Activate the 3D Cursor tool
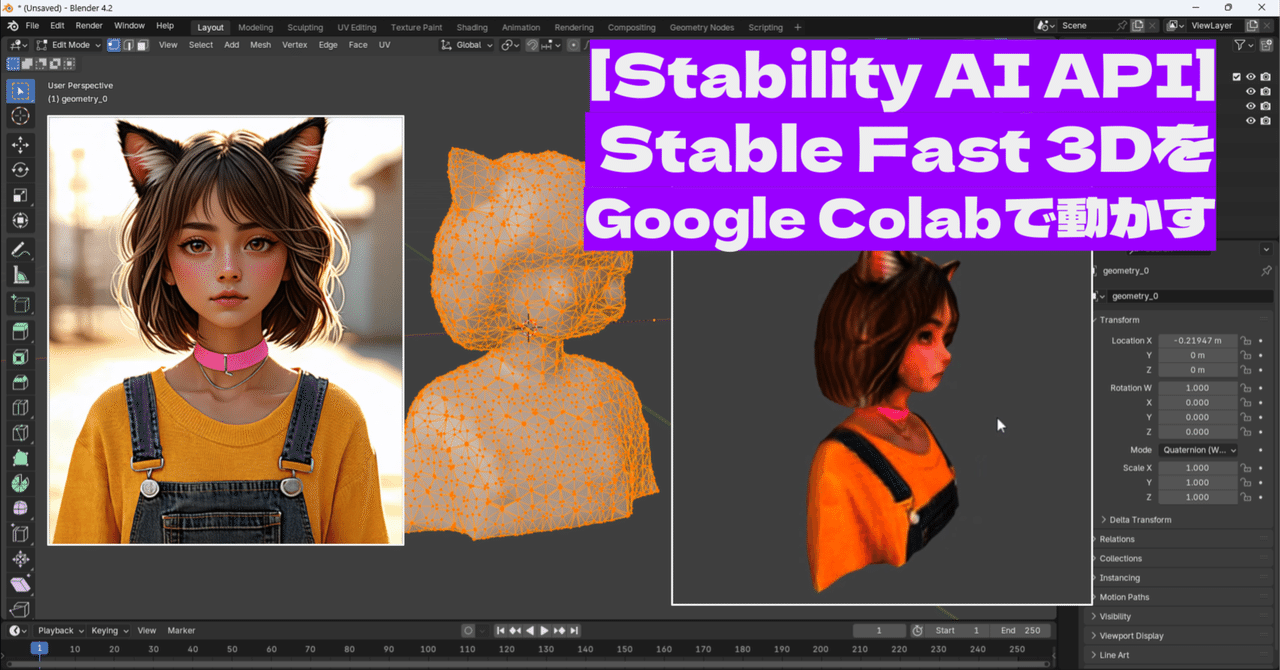The width and height of the screenshot is (1280, 670). (20, 116)
